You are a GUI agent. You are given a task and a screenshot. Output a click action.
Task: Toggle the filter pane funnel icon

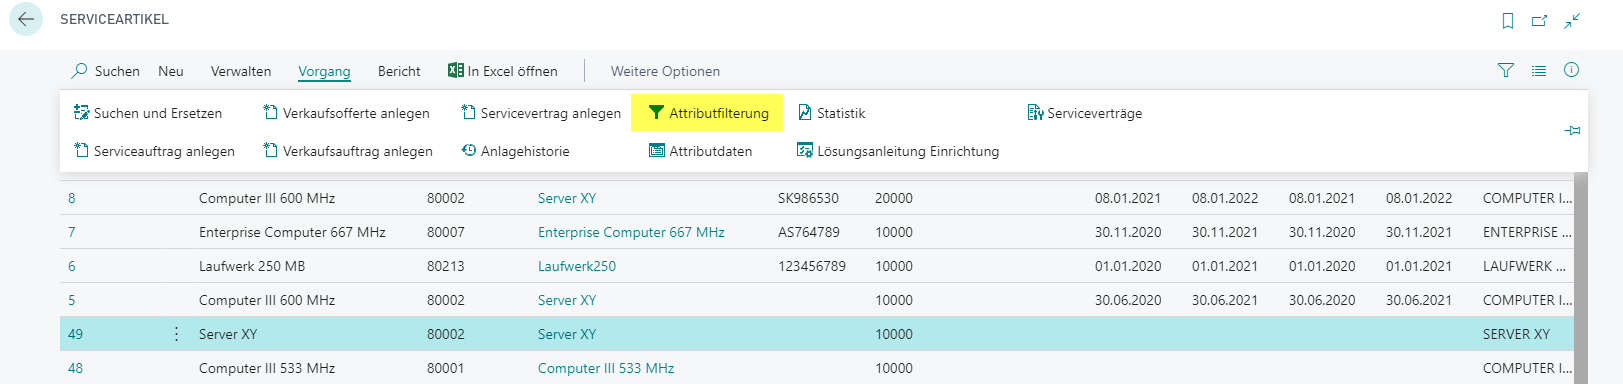click(1506, 70)
